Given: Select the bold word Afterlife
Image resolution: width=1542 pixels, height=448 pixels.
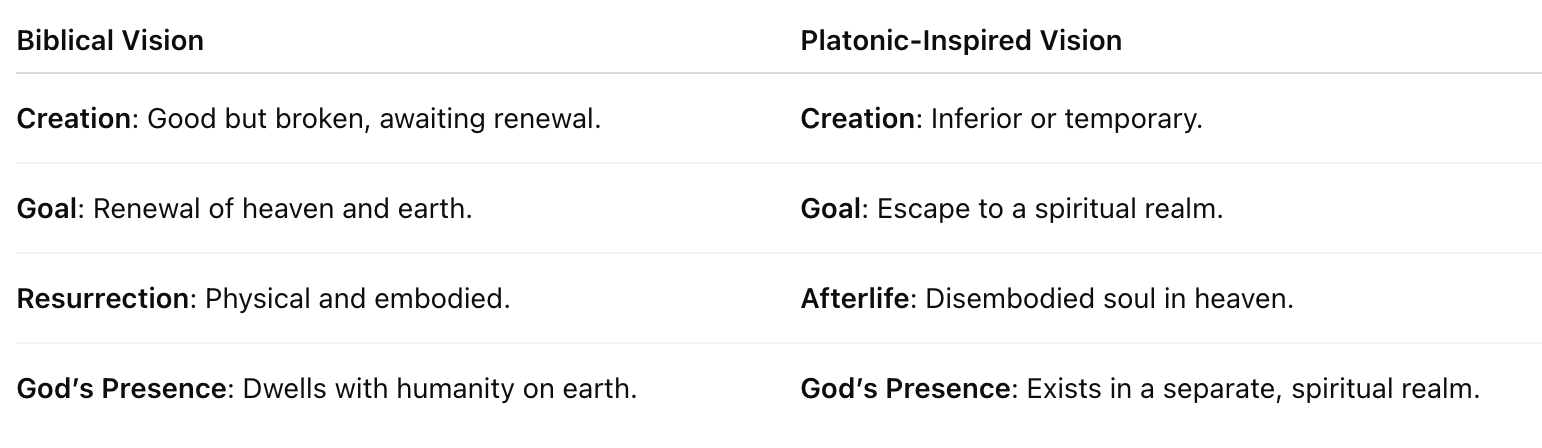Looking at the screenshot, I should pos(856,299).
